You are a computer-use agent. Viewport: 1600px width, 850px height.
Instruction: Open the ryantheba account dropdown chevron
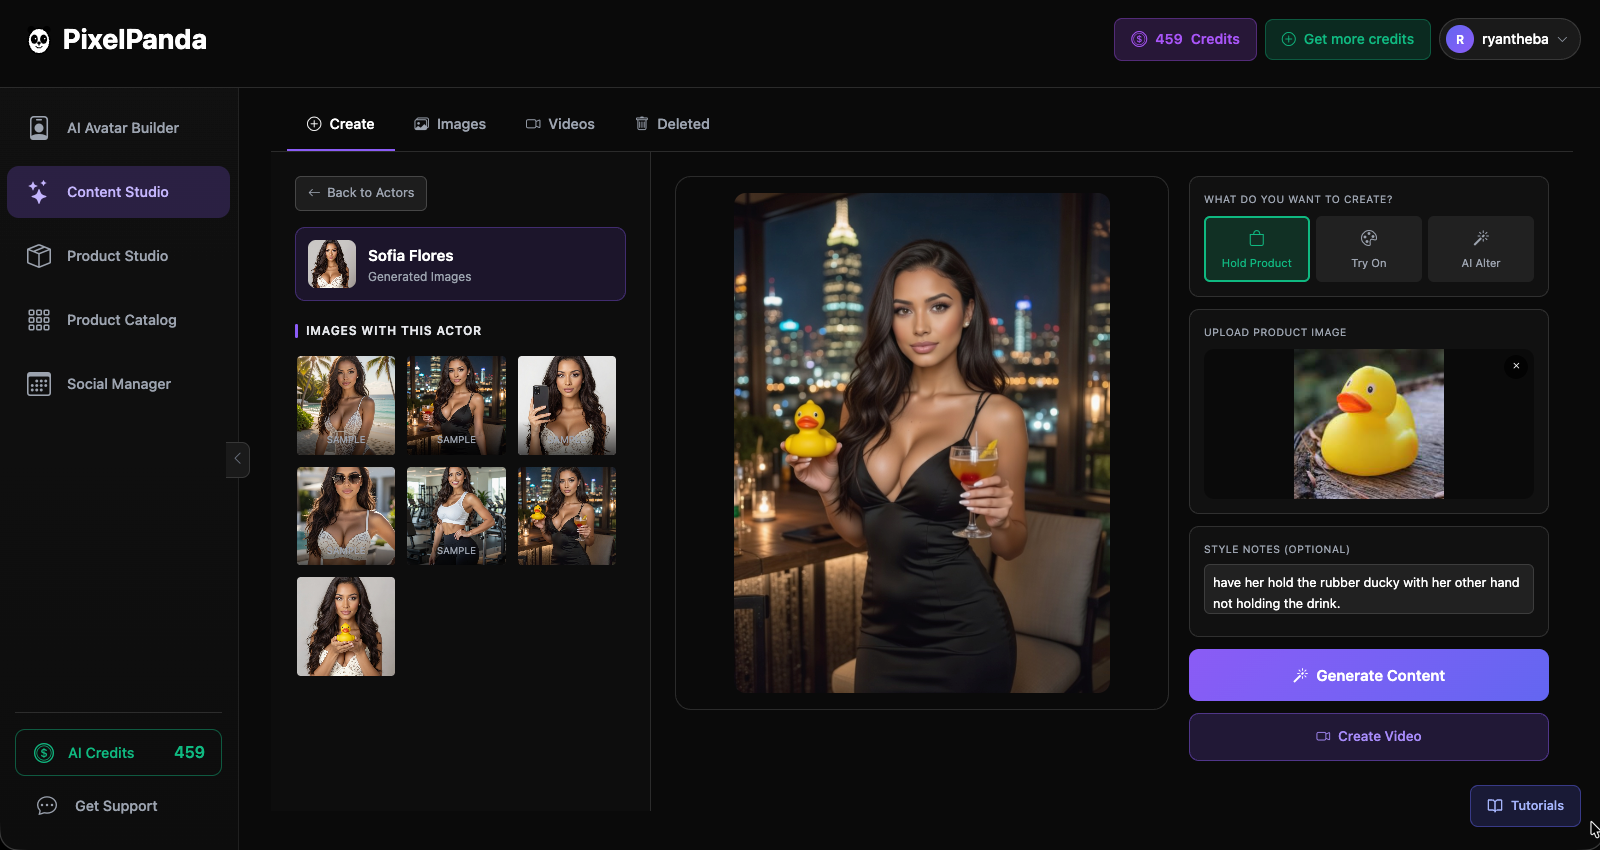pos(1562,39)
